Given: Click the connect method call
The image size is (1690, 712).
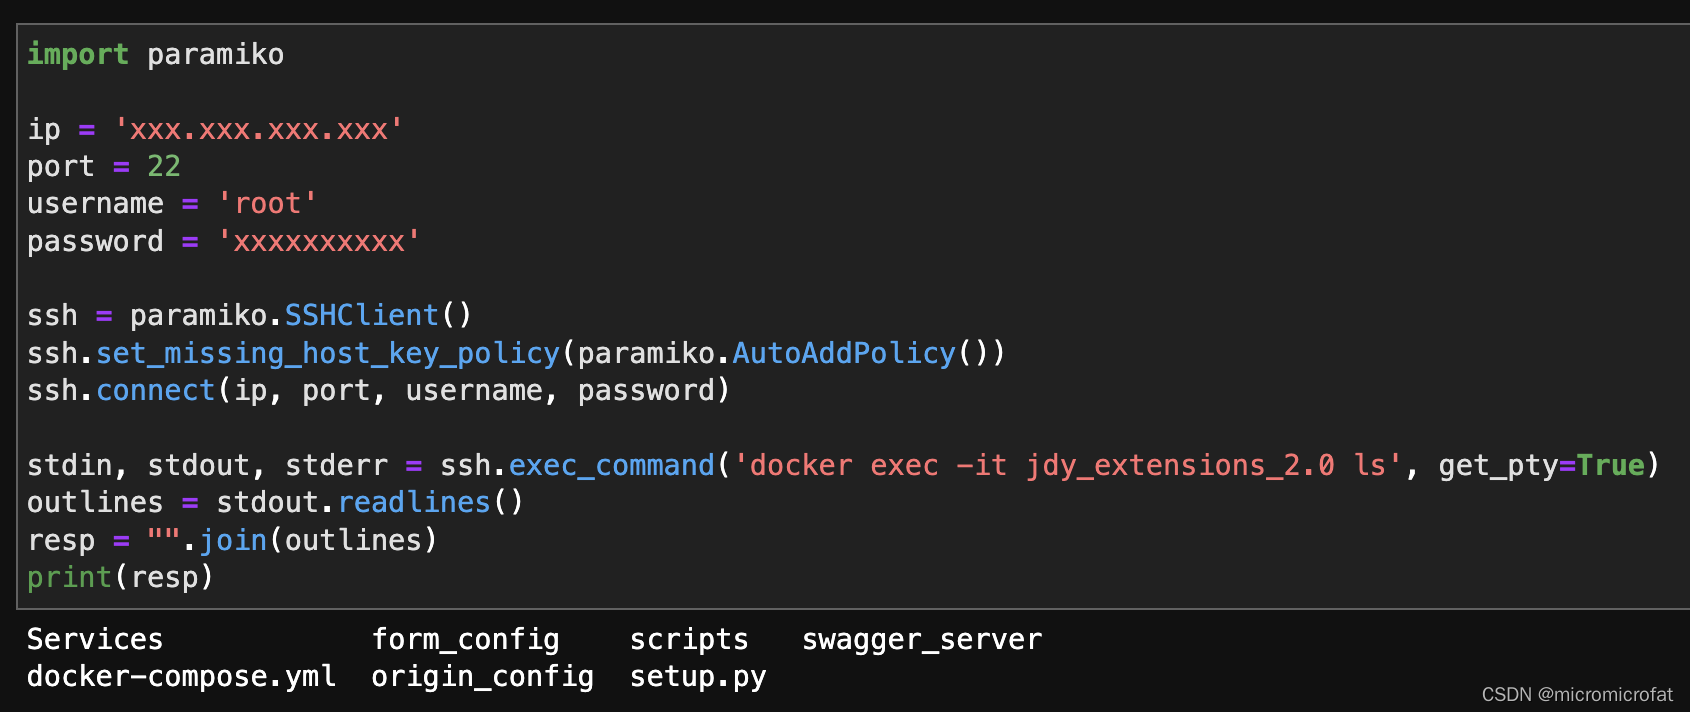Looking at the screenshot, I should point(156,391).
